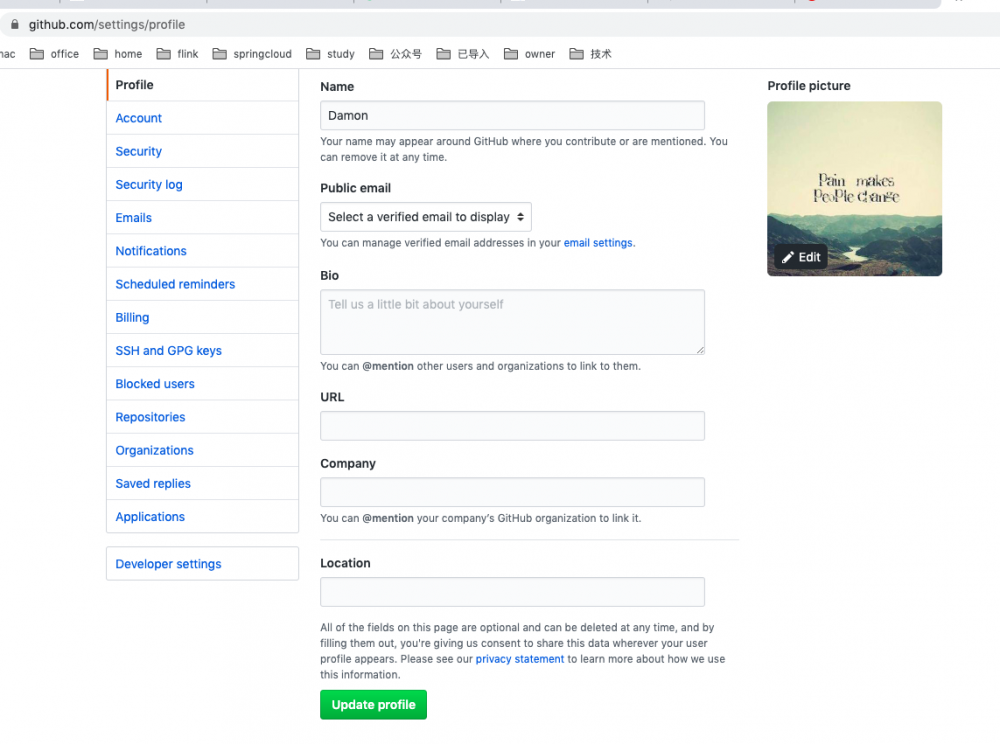The image size is (1000, 744).
Task: Click the Update profile button
Action: point(373,704)
